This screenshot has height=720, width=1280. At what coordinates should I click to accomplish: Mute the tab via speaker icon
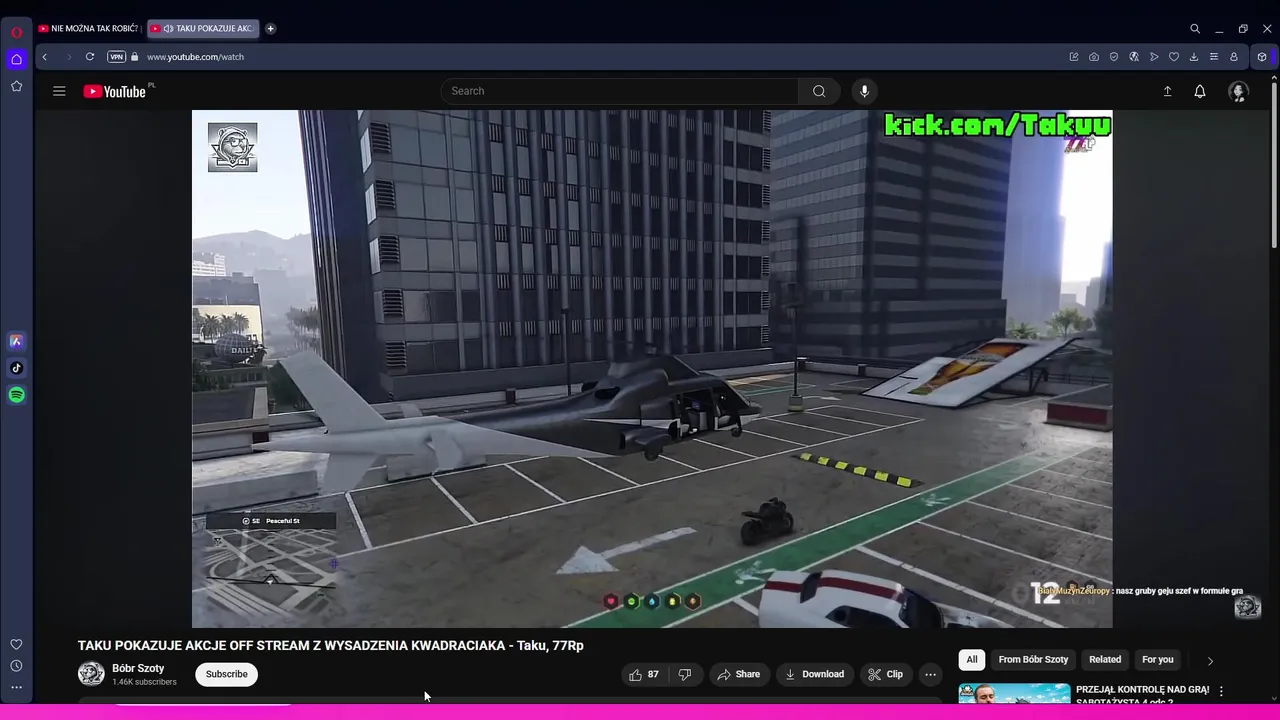(168, 29)
